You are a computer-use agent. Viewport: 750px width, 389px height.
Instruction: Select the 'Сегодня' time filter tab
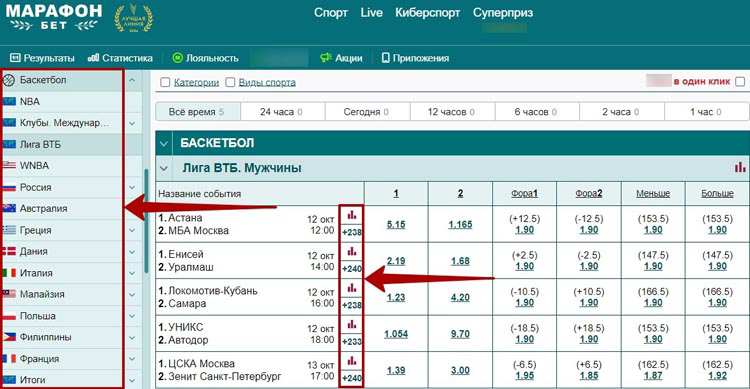coord(367,112)
